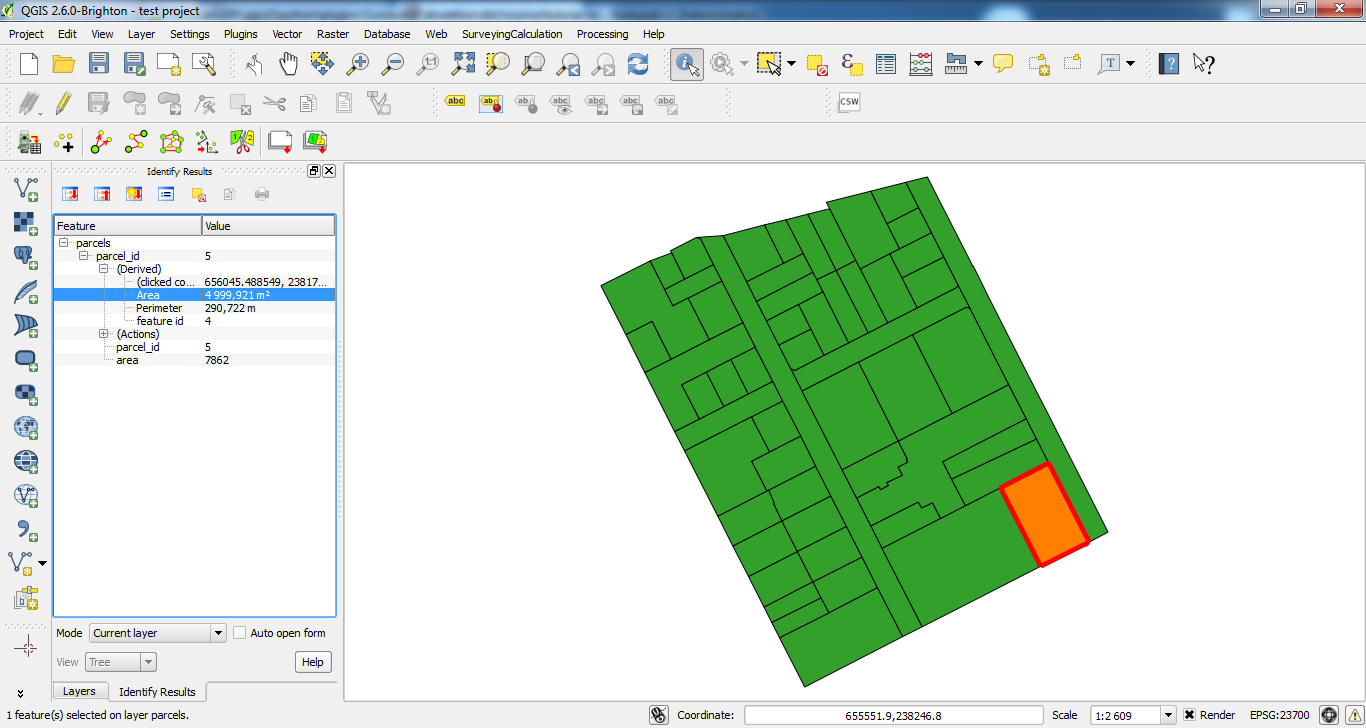Toggle the Render checkbox in status bar
This screenshot has width=1366, height=728.
[1189, 715]
